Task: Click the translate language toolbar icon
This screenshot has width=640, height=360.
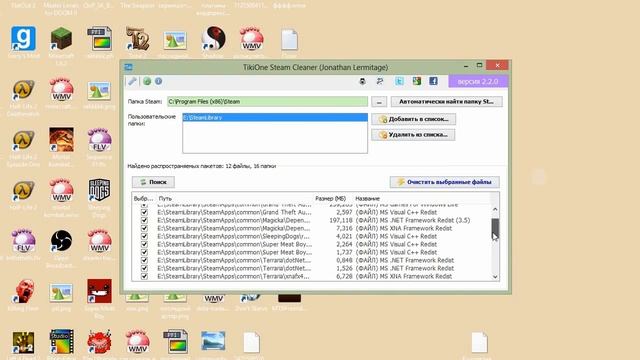Action: pyautogui.click(x=380, y=81)
